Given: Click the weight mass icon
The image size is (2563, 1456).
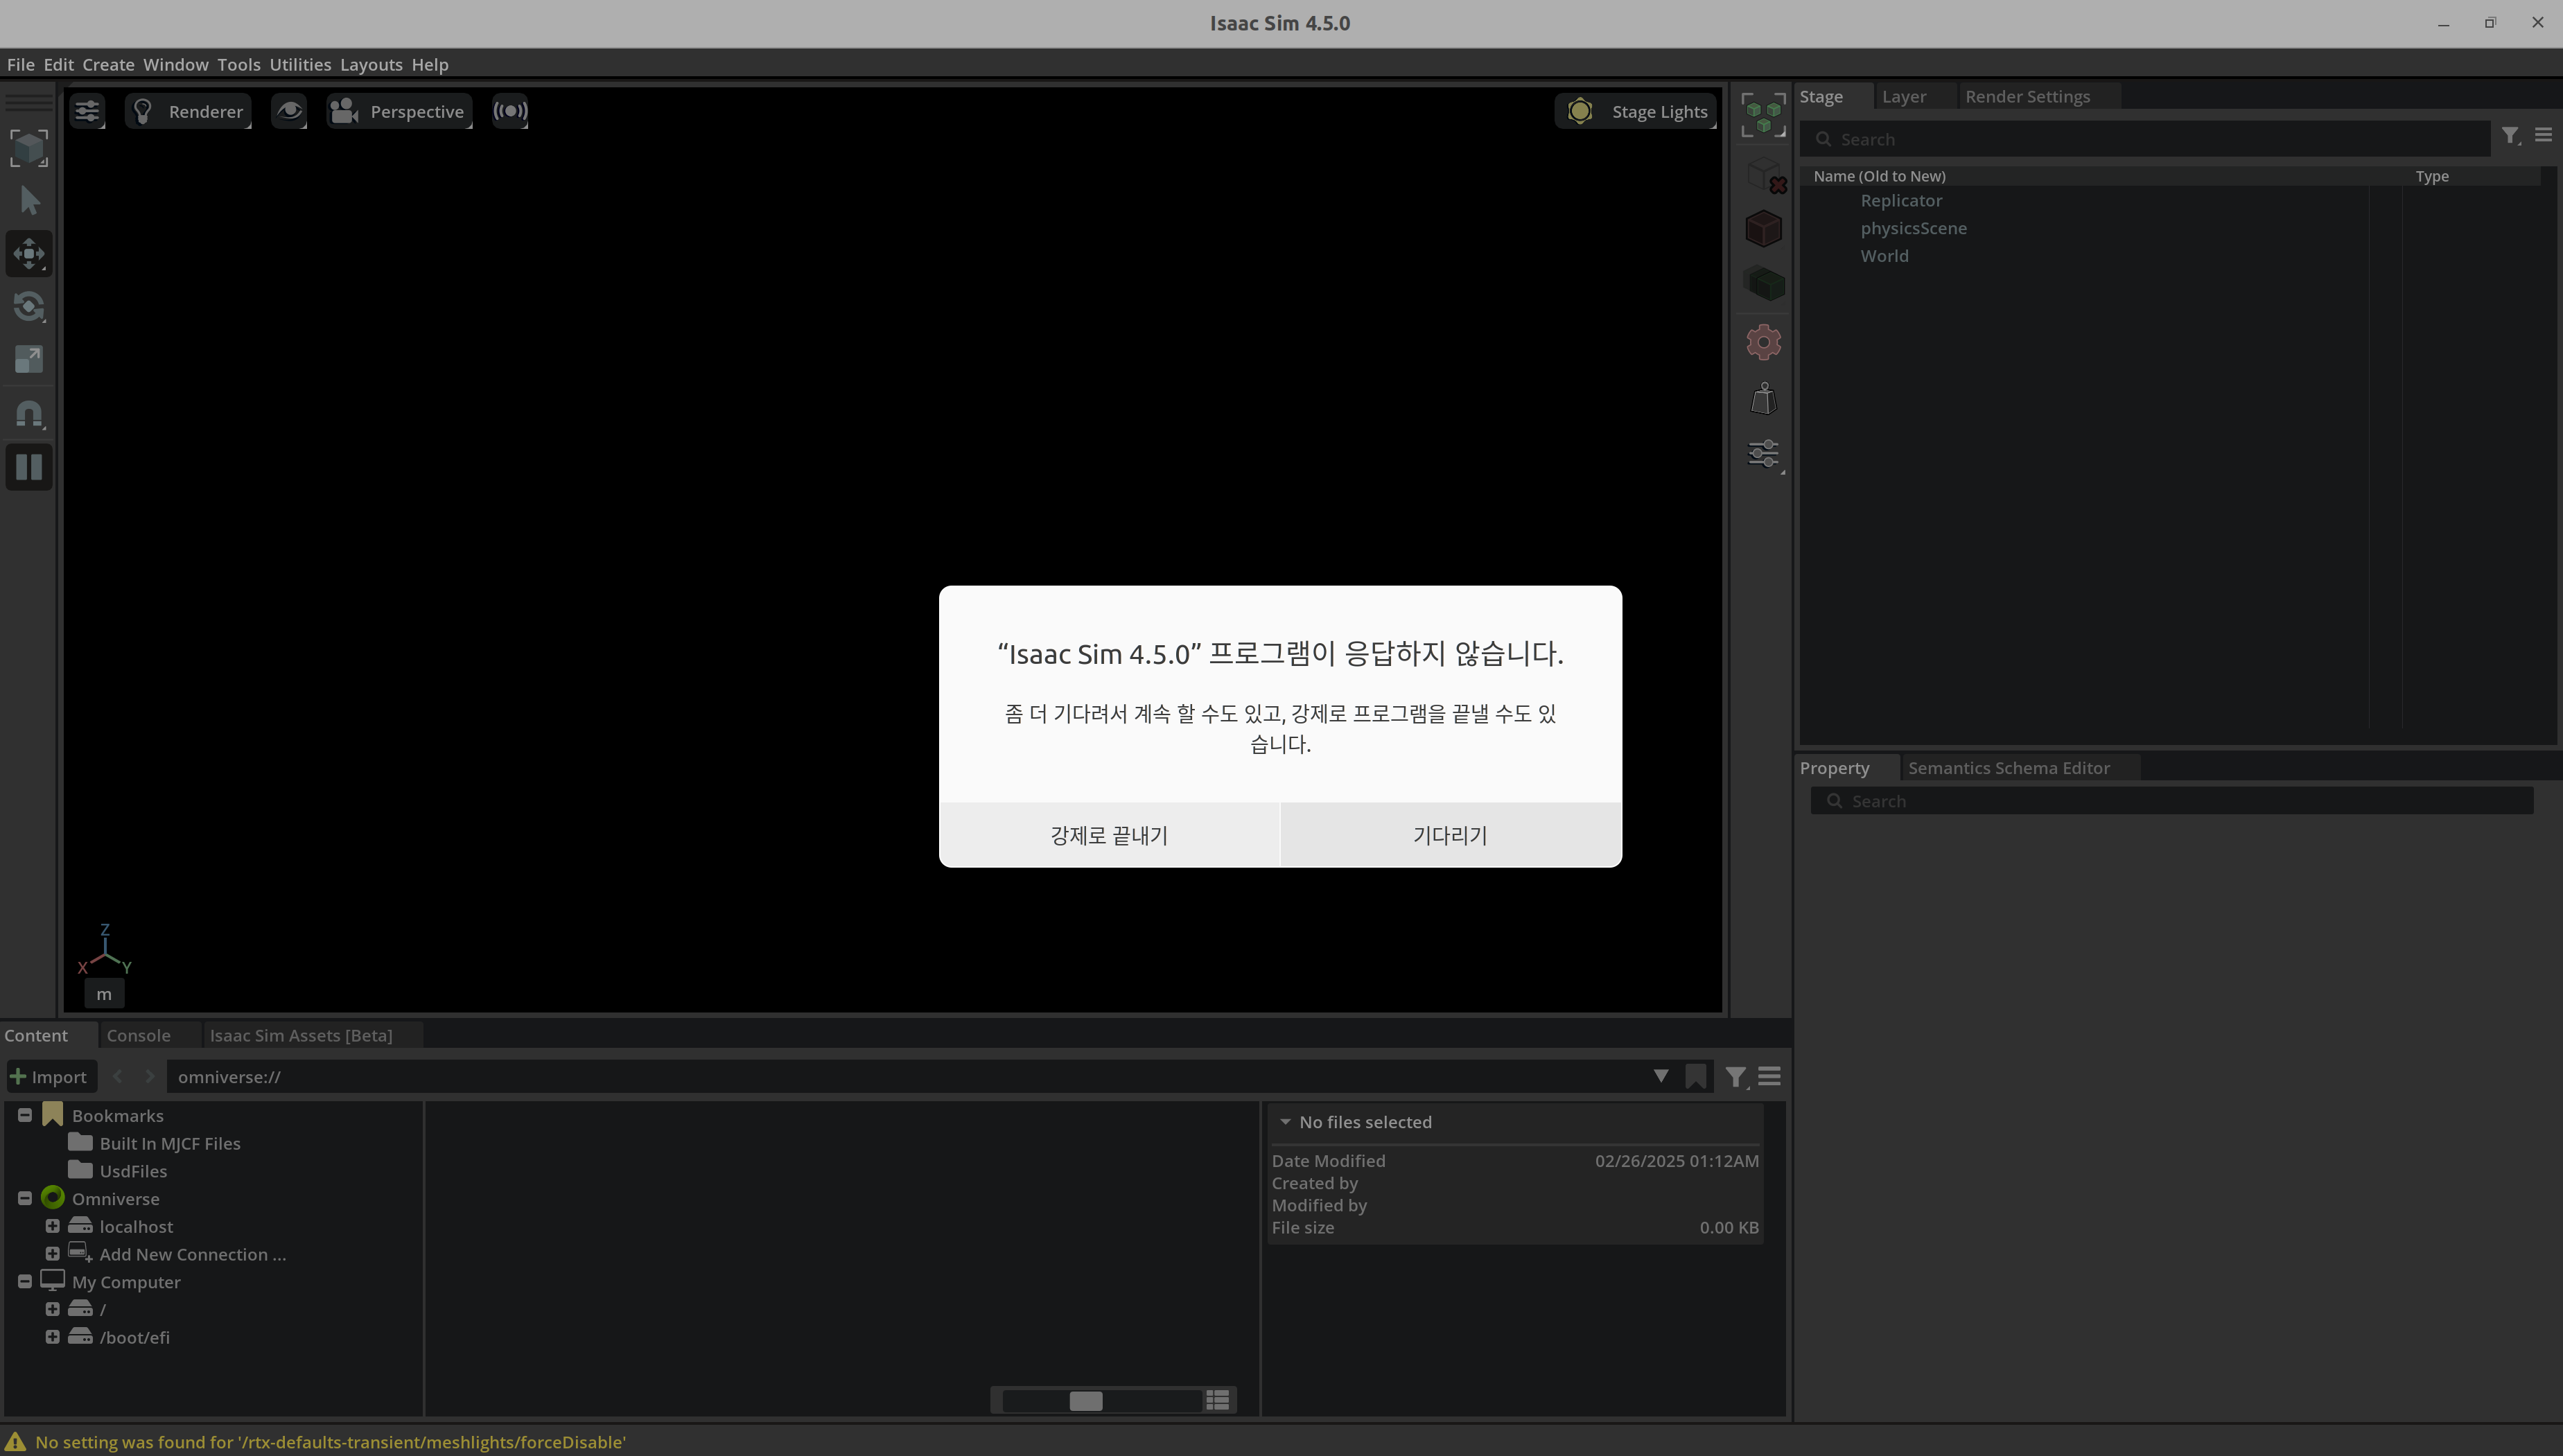Looking at the screenshot, I should 1764,399.
